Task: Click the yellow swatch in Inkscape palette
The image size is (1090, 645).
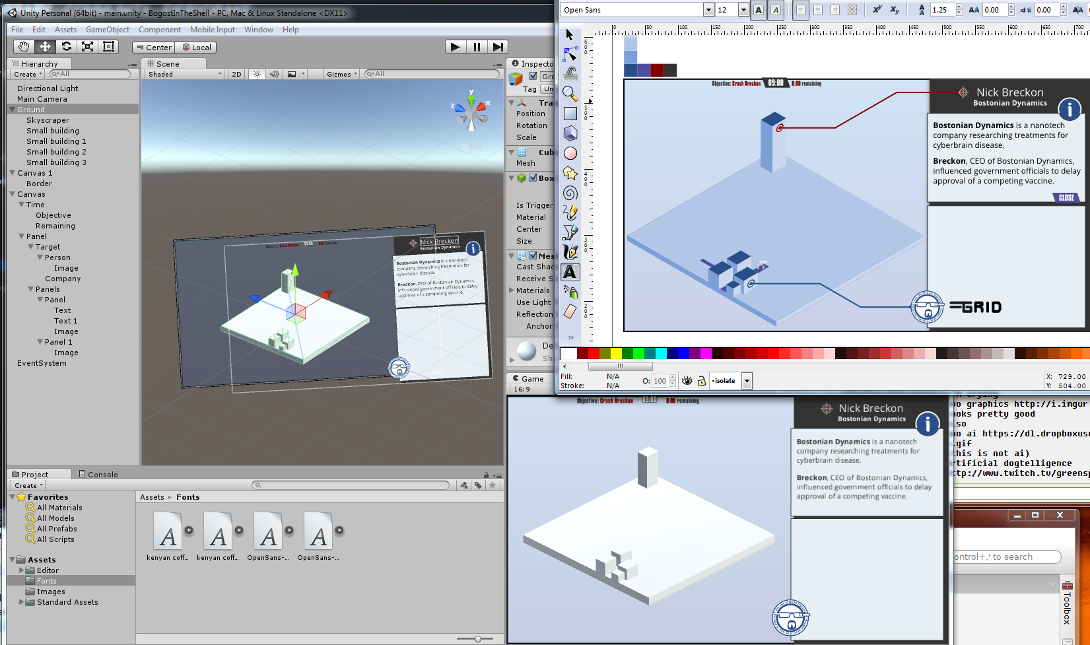Action: pos(616,353)
